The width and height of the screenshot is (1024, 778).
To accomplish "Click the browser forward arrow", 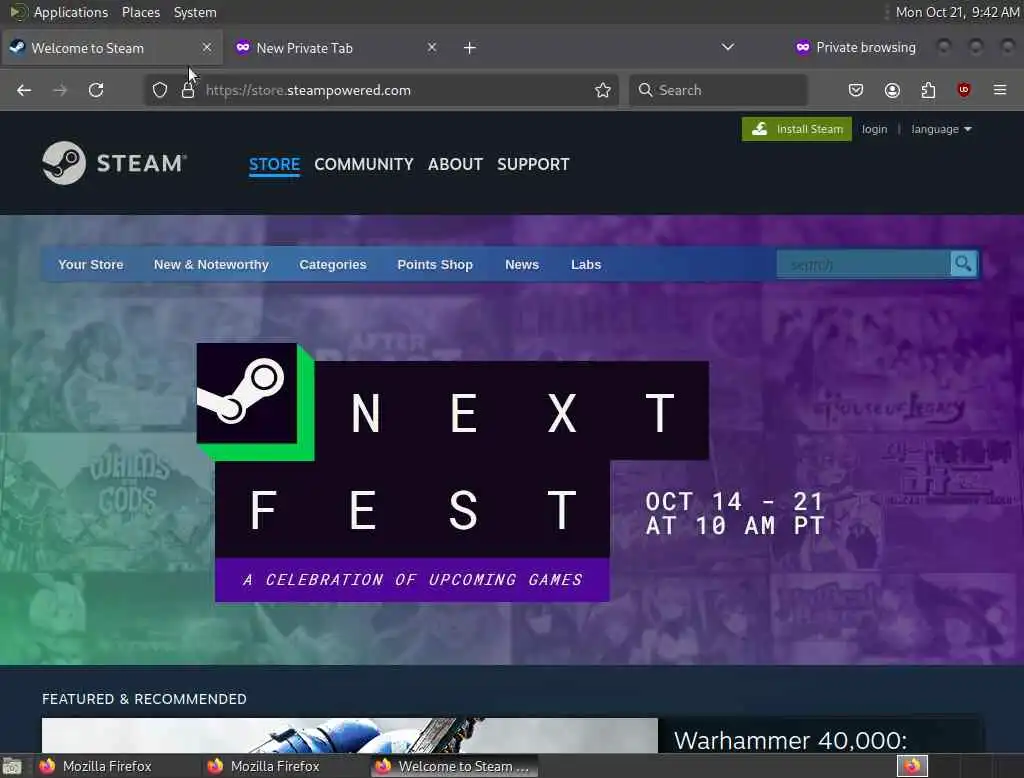I will pos(60,90).
